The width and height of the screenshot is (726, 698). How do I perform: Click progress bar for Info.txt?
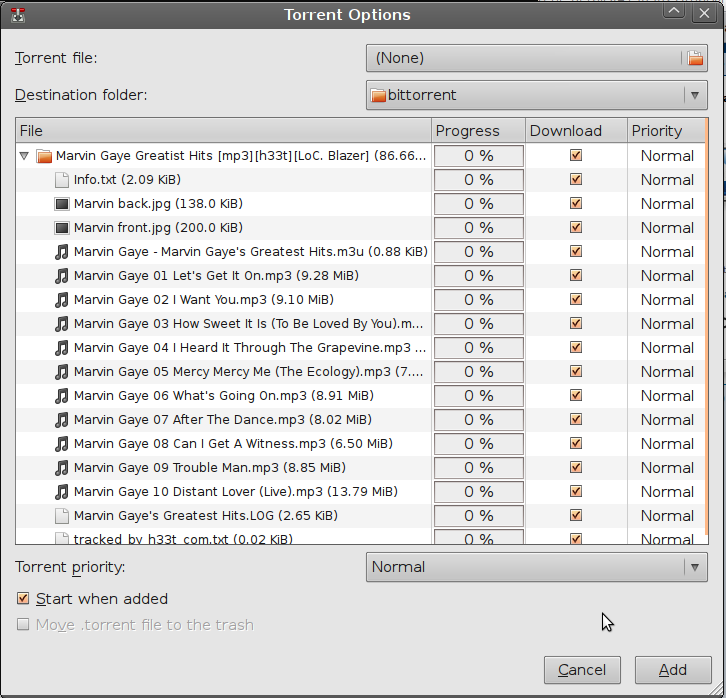pos(478,180)
